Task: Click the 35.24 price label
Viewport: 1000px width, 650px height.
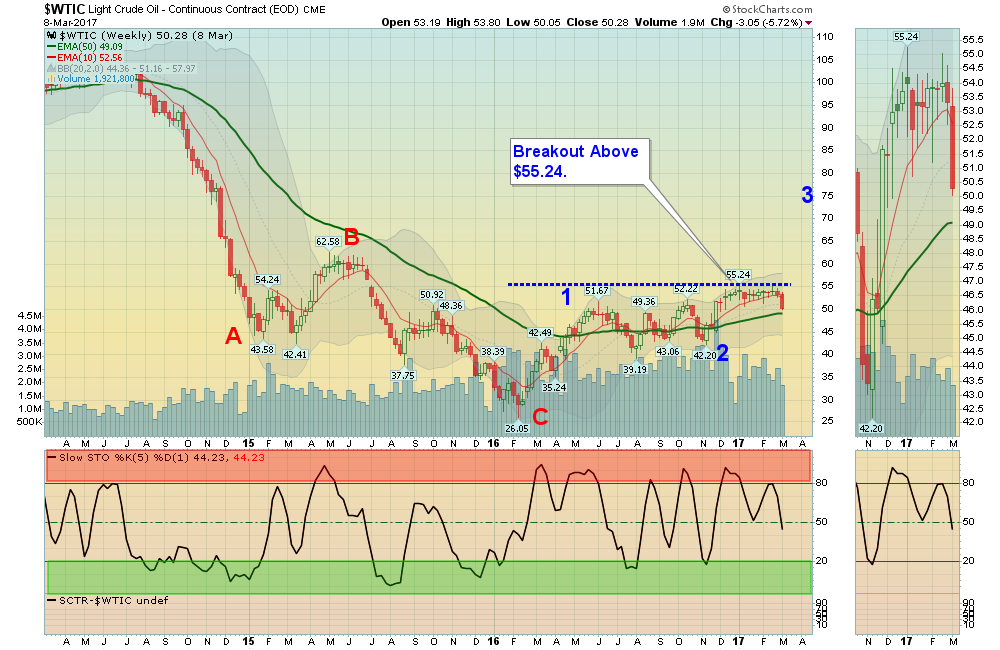Action: pyautogui.click(x=554, y=387)
